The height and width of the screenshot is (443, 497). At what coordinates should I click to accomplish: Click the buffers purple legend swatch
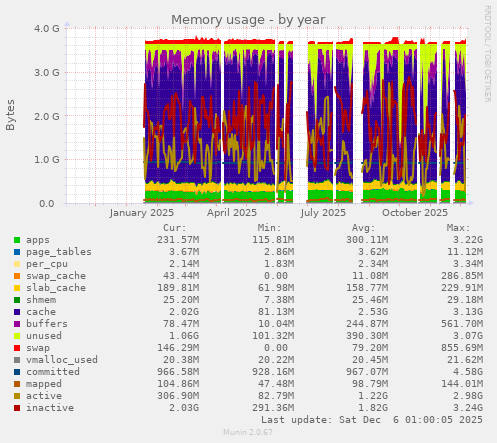(17, 324)
